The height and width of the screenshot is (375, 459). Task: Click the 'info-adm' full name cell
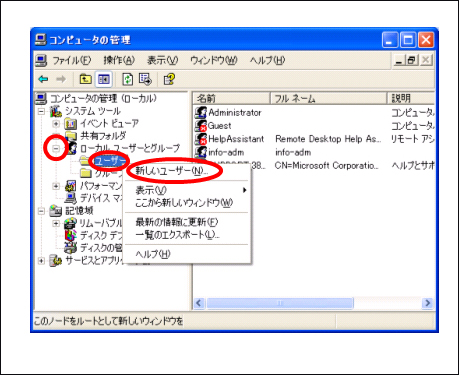point(293,152)
